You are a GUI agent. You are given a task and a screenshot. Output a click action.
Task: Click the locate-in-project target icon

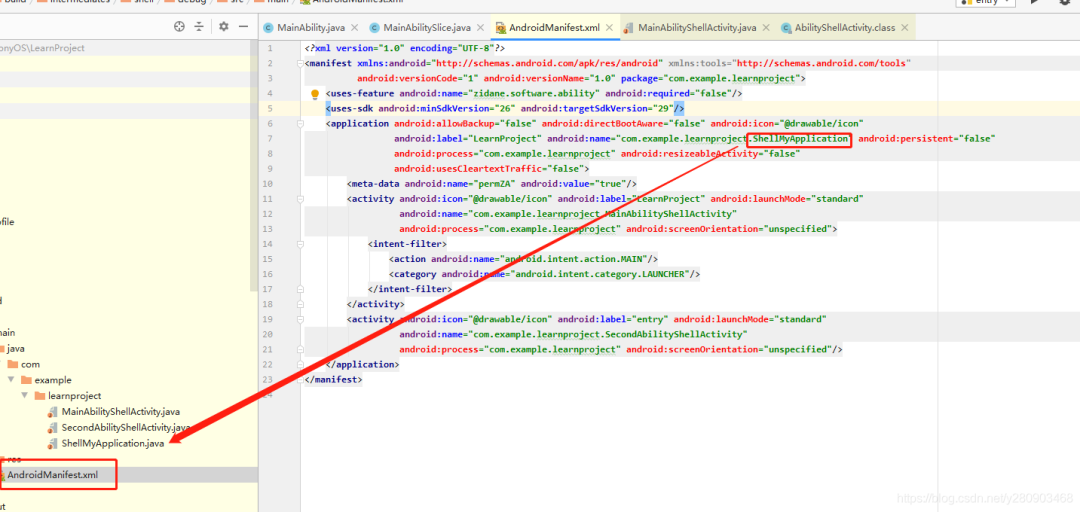(179, 26)
